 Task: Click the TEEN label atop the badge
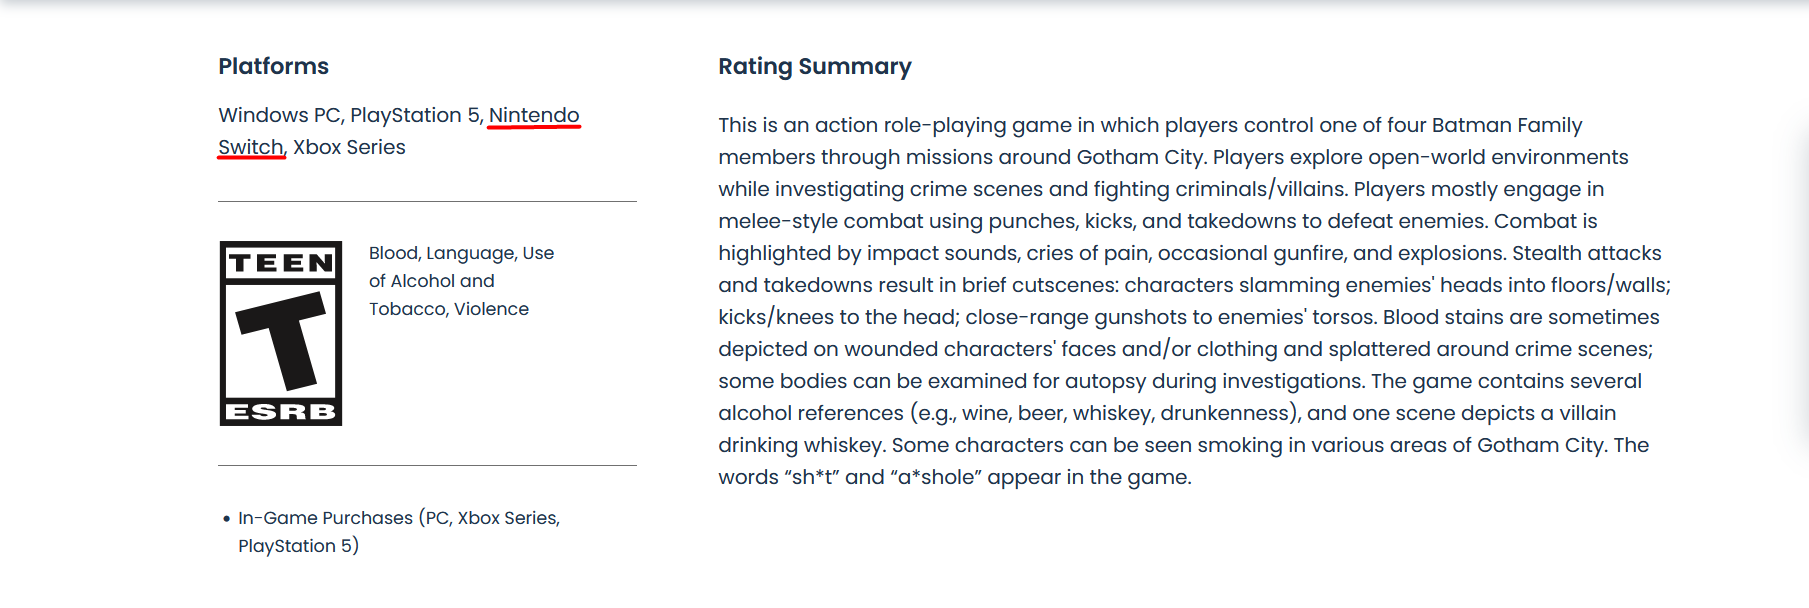[x=281, y=263]
